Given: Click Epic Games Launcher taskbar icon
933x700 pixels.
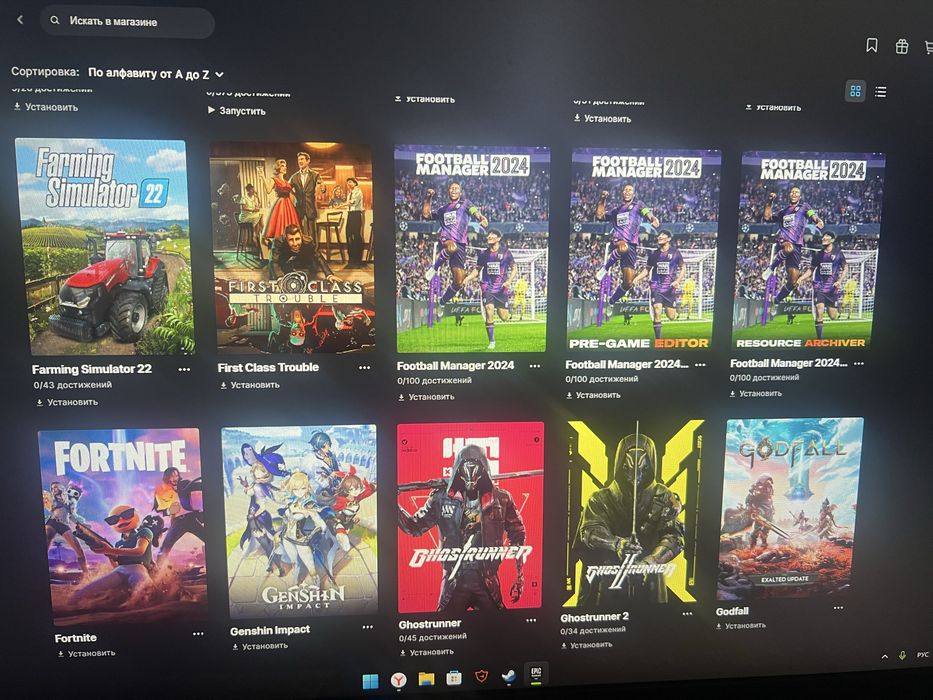Looking at the screenshot, I should pyautogui.click(x=535, y=673).
